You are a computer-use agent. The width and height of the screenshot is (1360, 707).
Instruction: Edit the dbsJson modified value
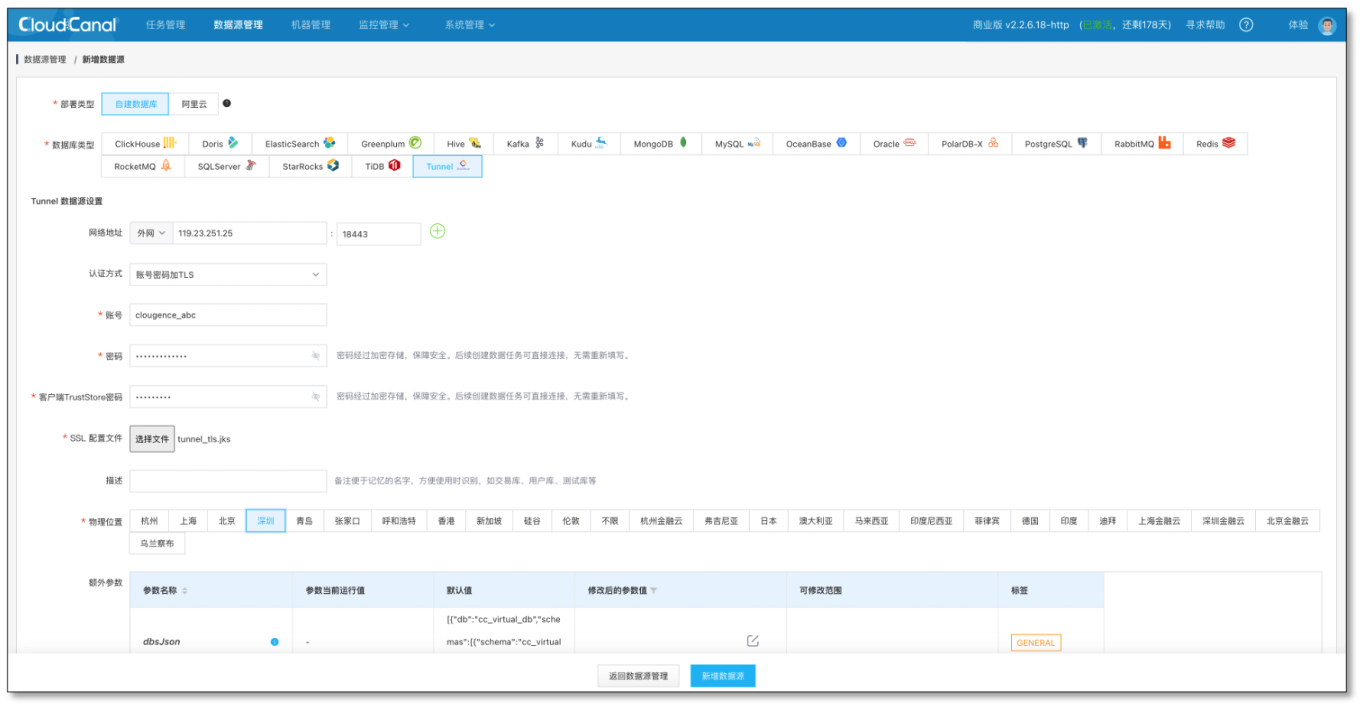[753, 640]
